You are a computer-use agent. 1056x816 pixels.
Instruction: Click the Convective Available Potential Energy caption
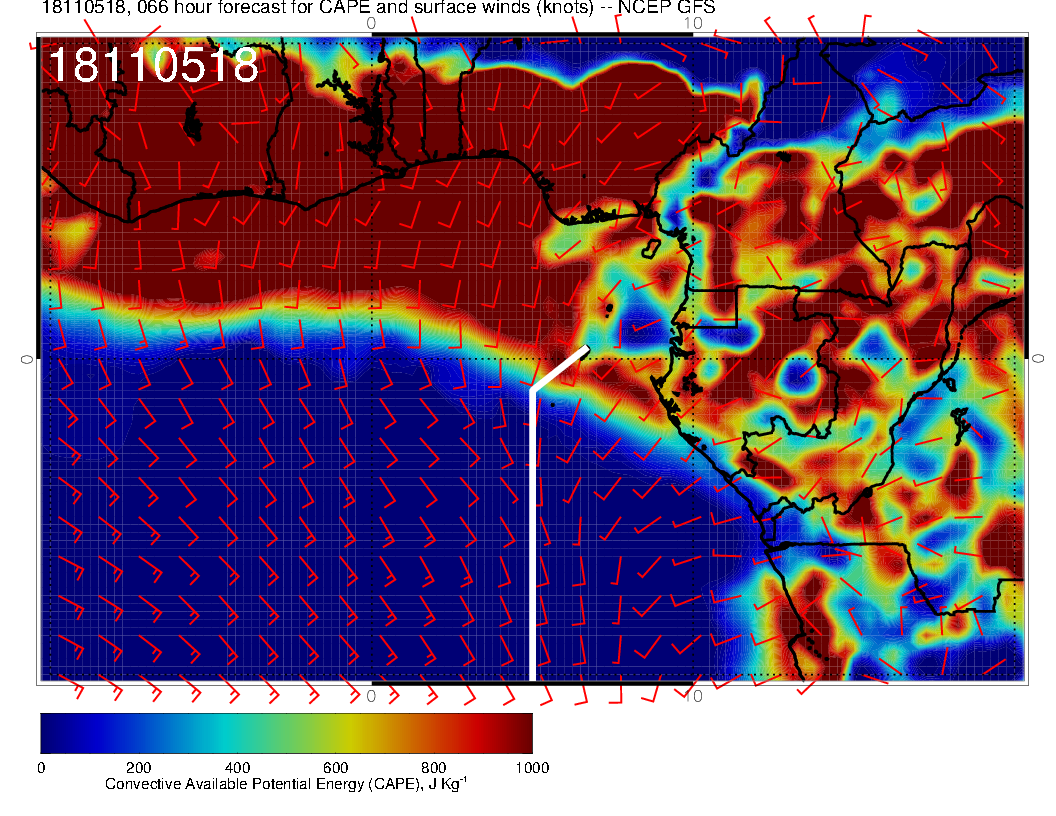(286, 785)
